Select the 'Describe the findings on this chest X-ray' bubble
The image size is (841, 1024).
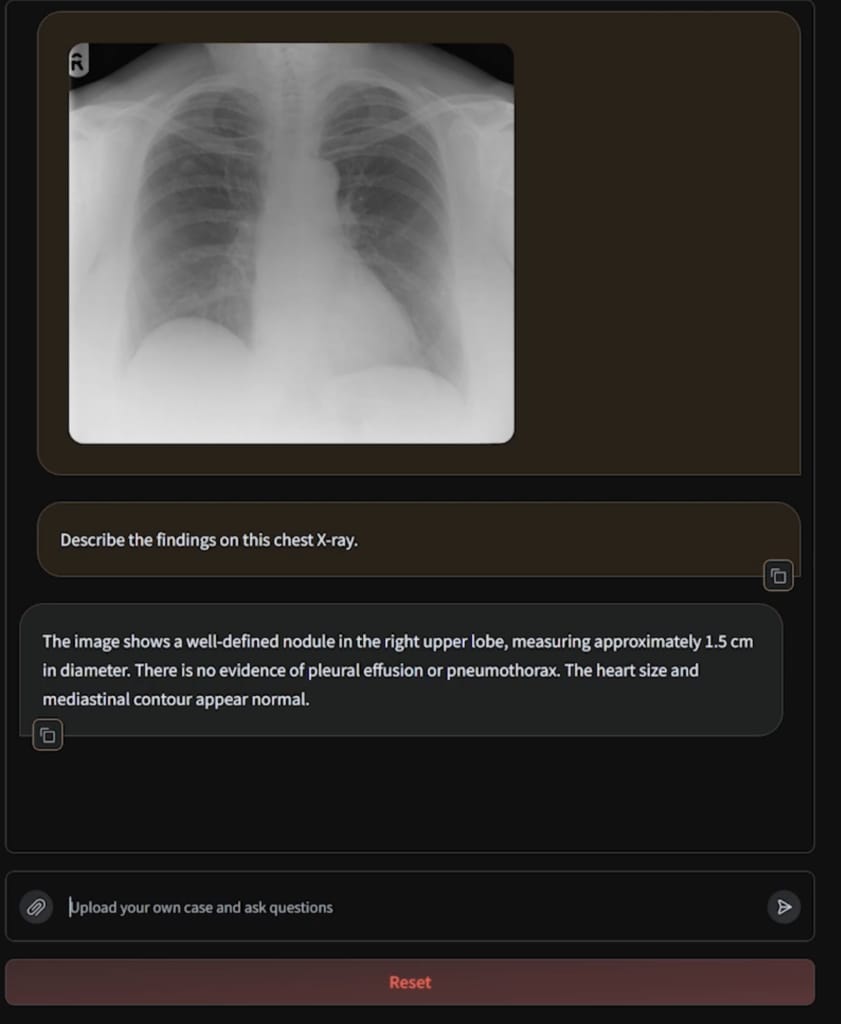pos(419,540)
